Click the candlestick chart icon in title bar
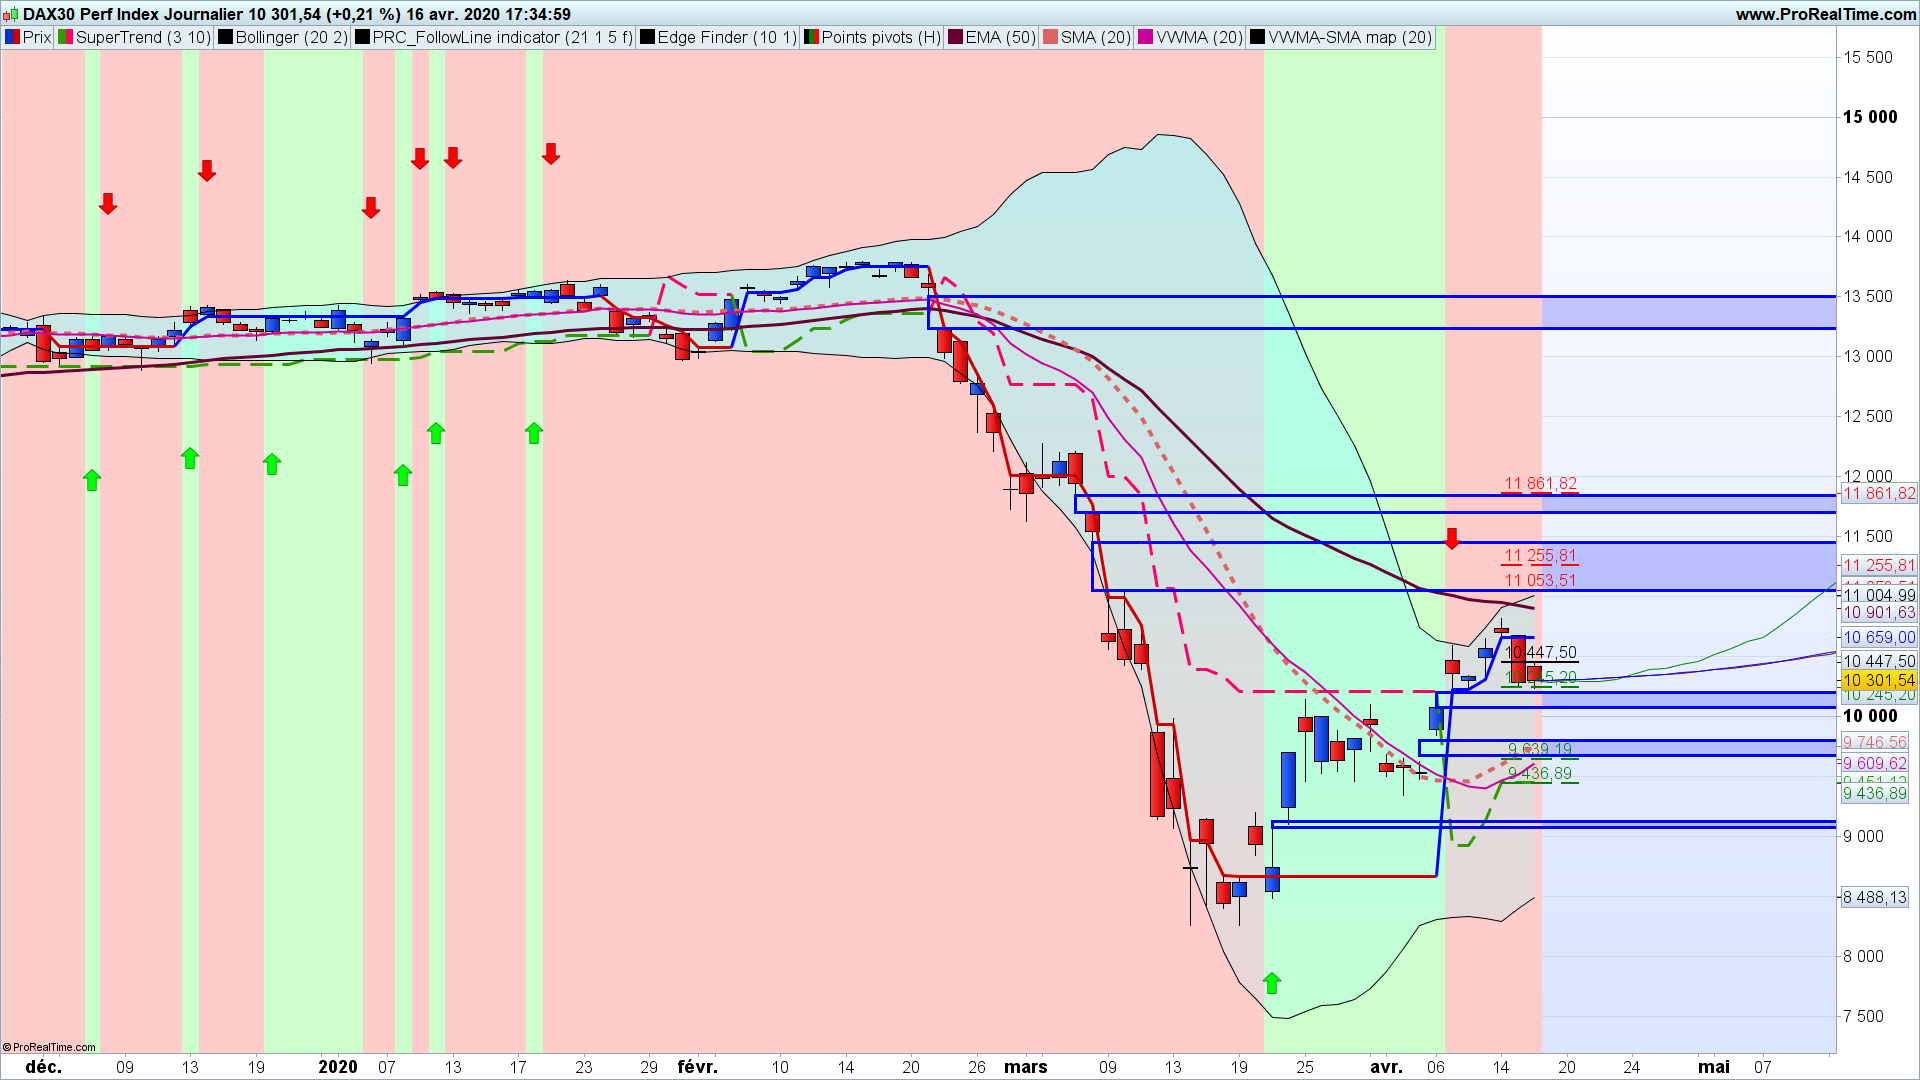The height and width of the screenshot is (1080, 1920). [x=10, y=14]
